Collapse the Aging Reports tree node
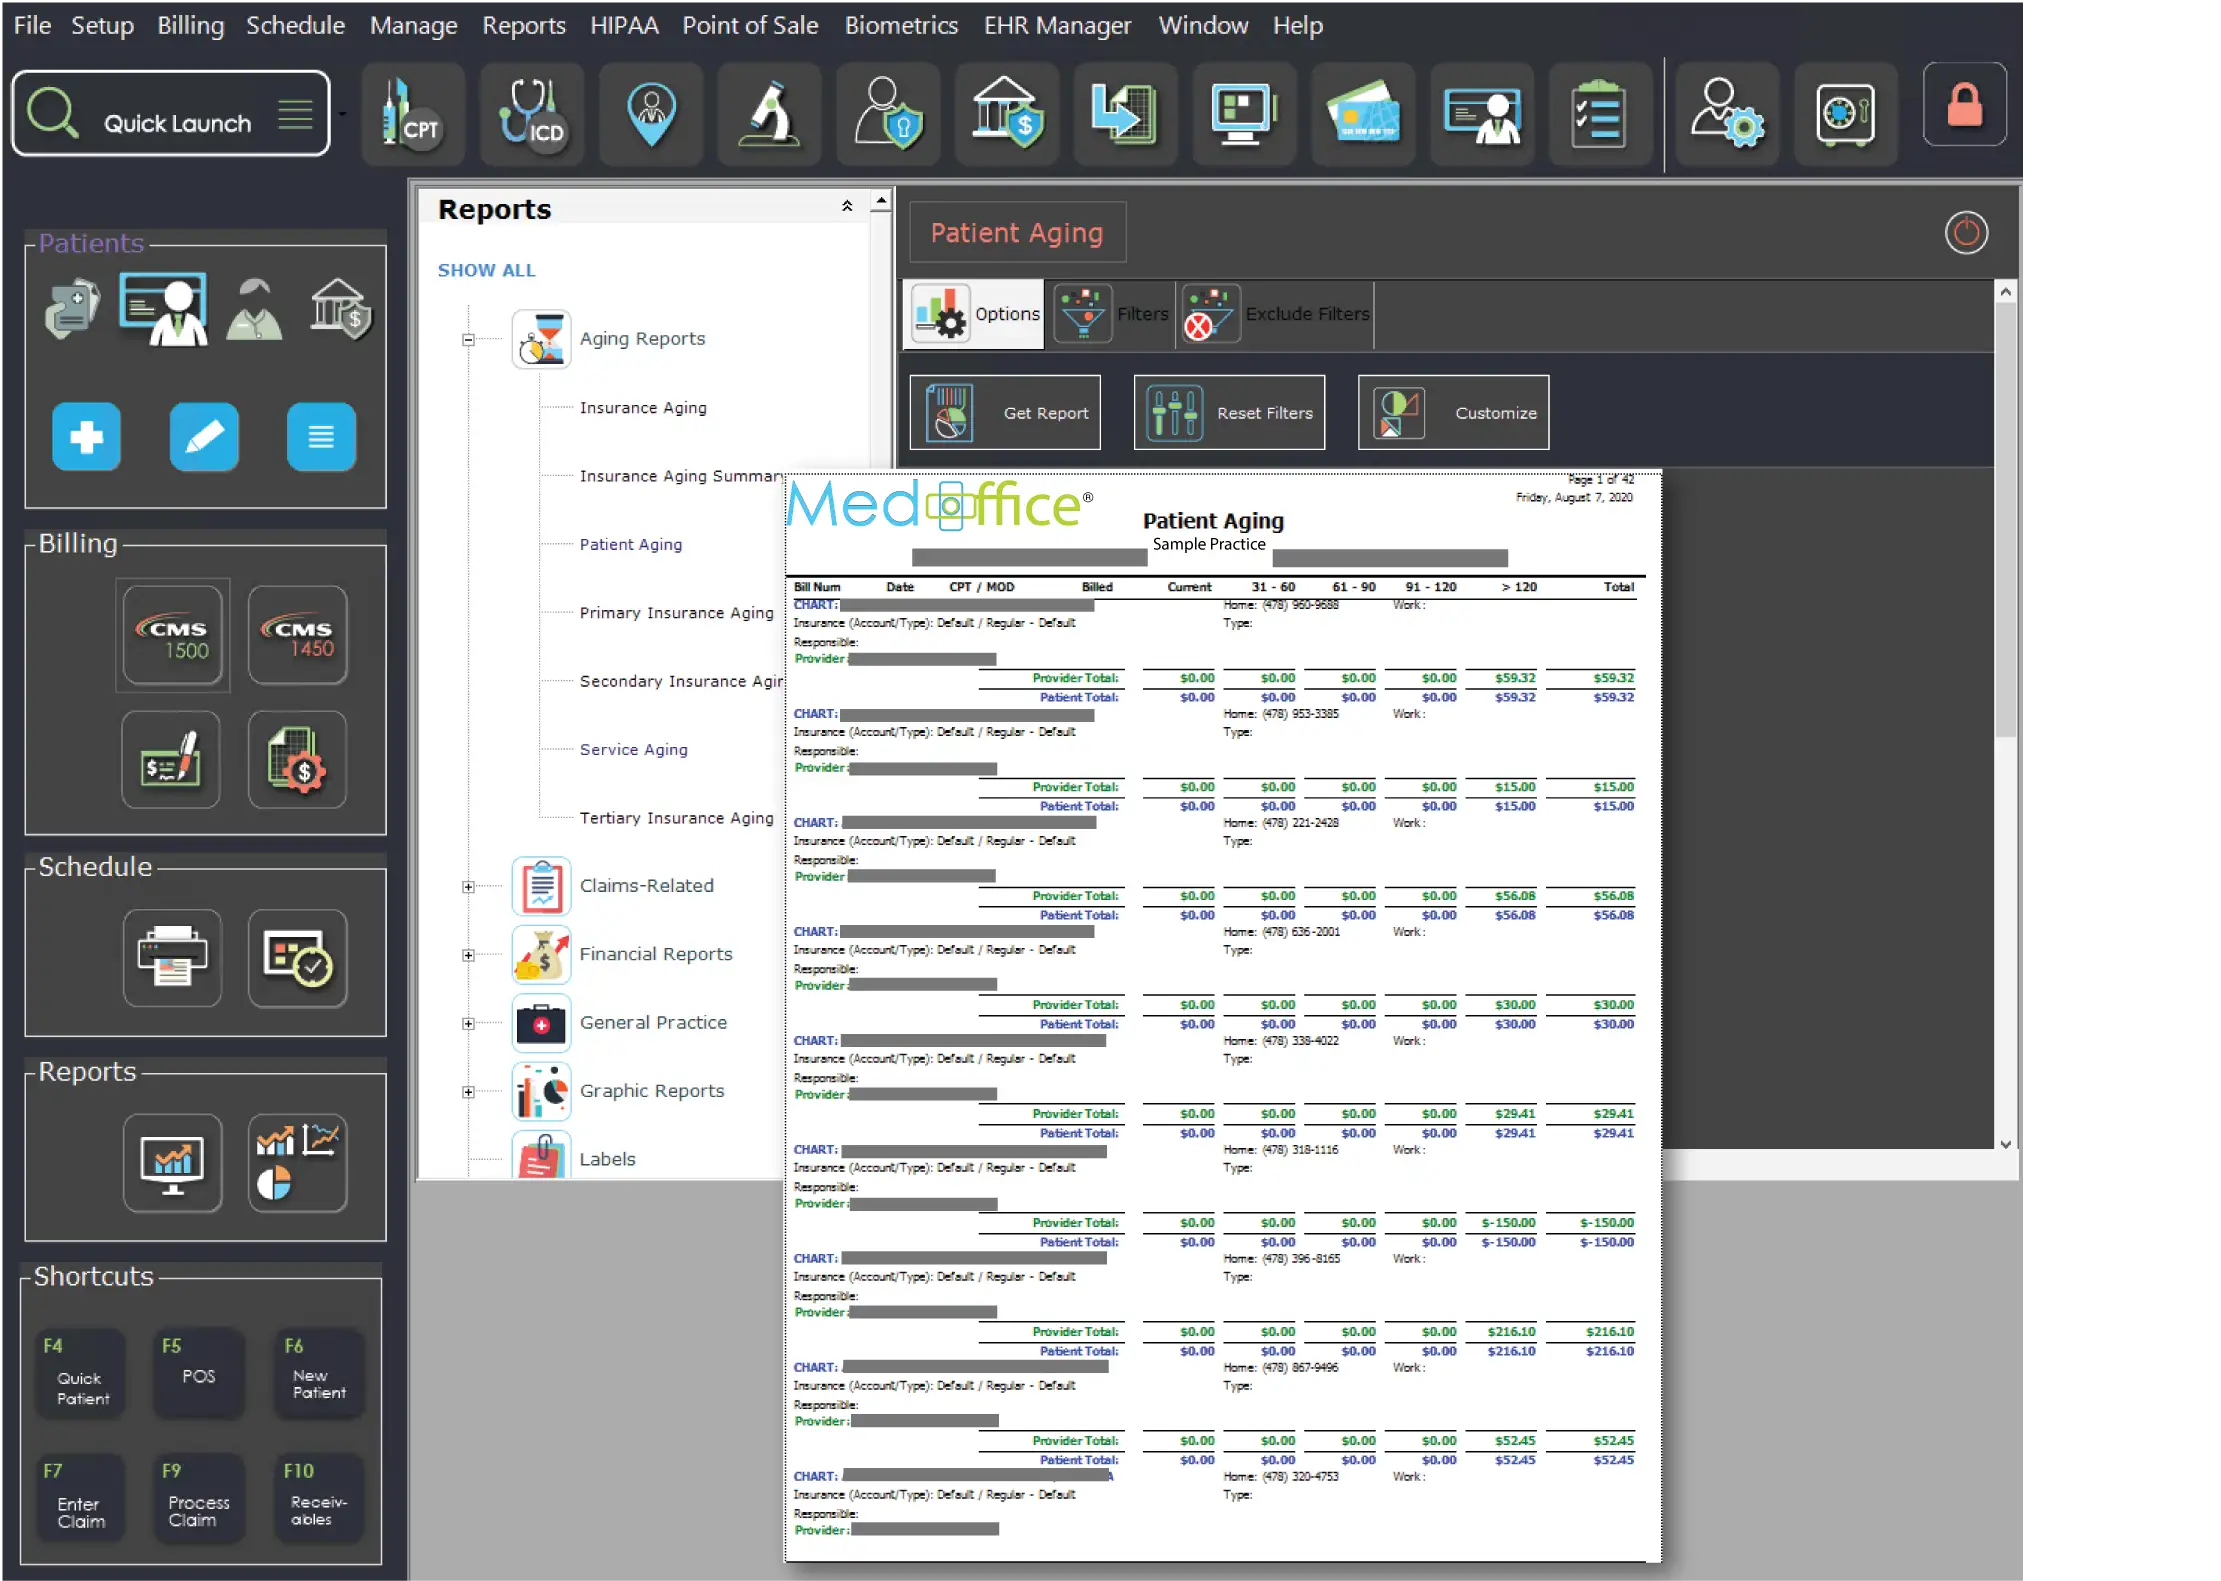 pos(468,339)
